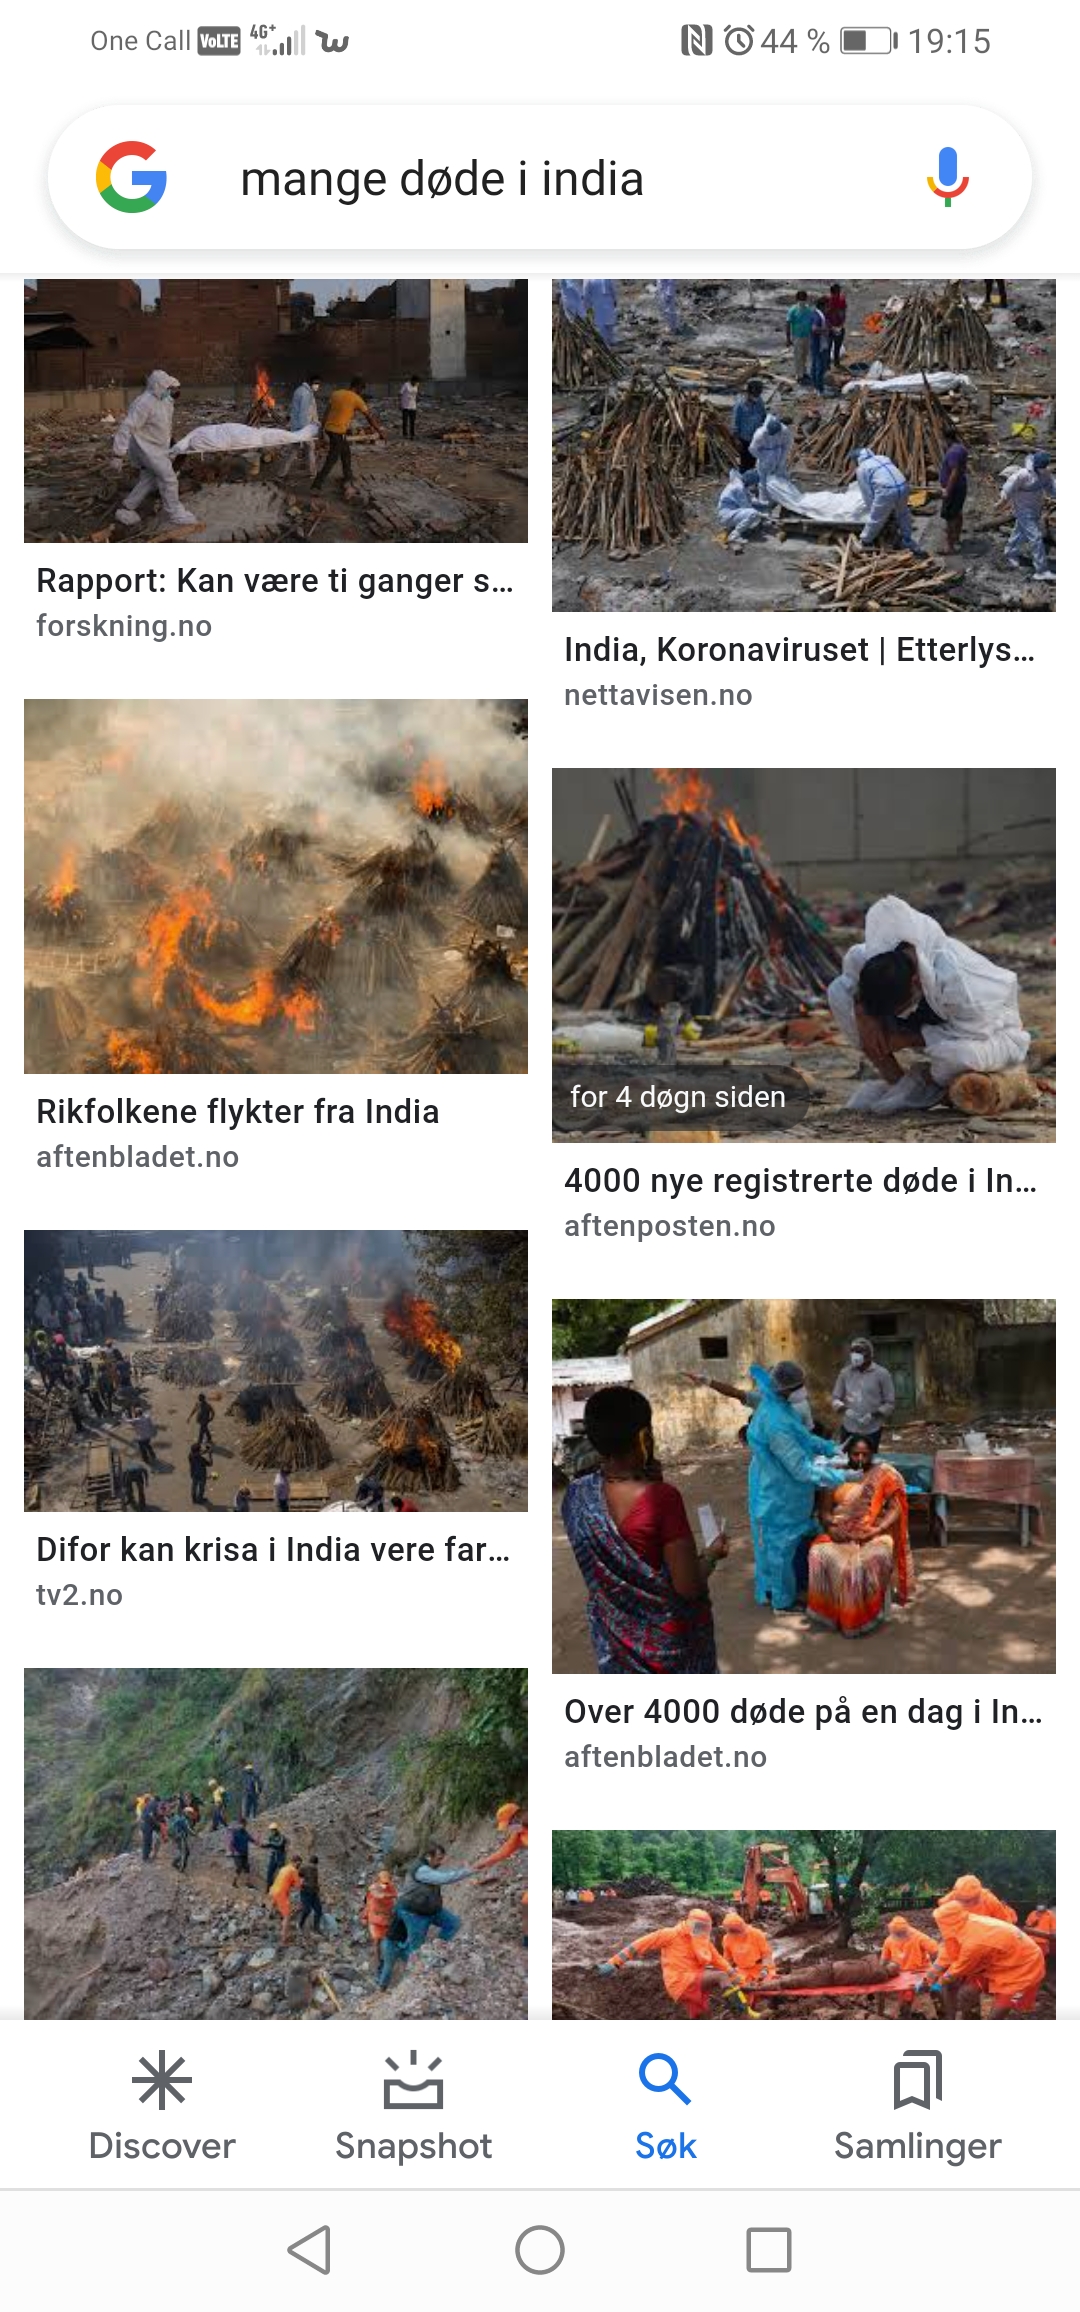Select the Søk search tab
Image resolution: width=1080 pixels, height=2312 pixels.
pyautogui.click(x=665, y=2106)
